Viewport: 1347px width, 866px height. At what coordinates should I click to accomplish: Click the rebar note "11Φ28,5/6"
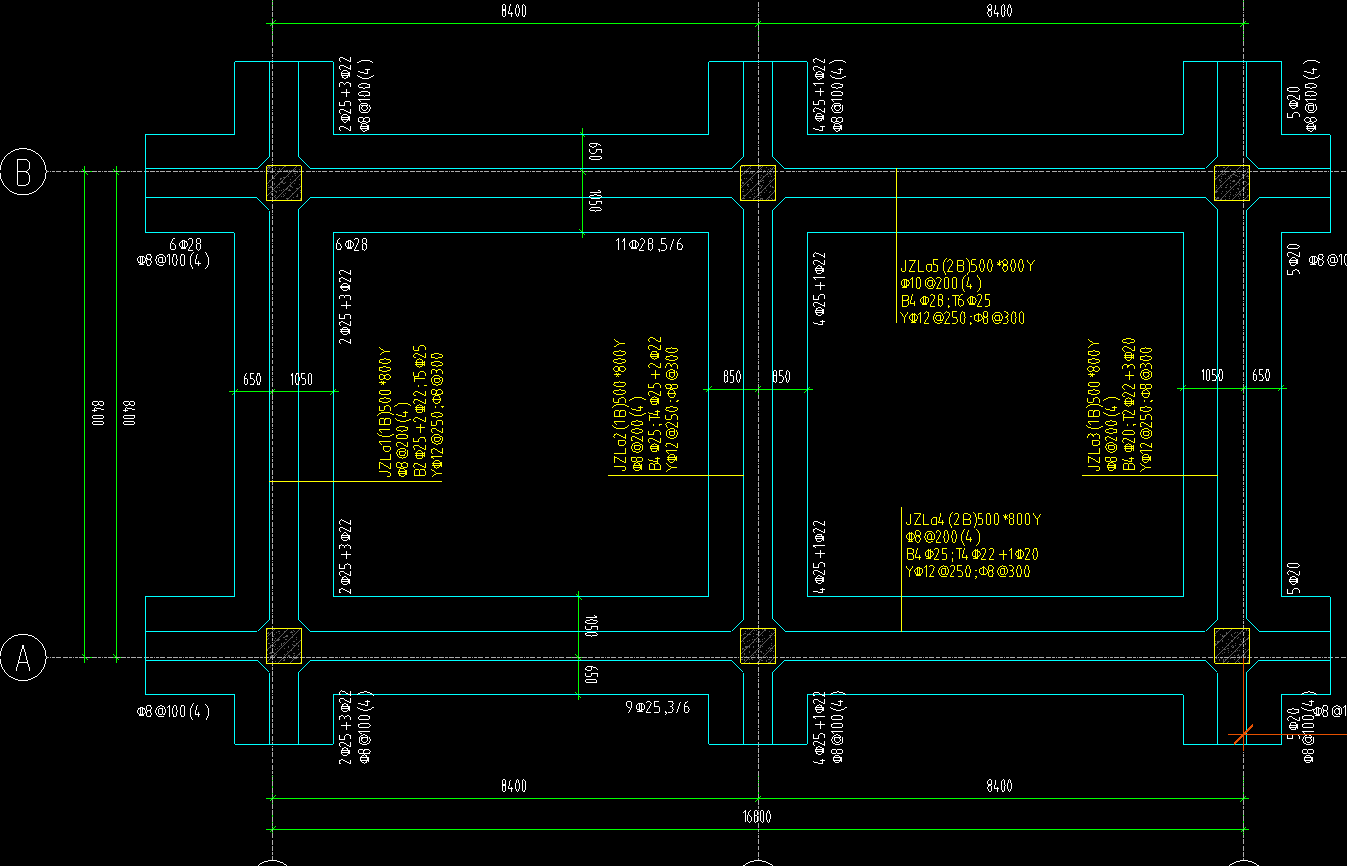(652, 245)
